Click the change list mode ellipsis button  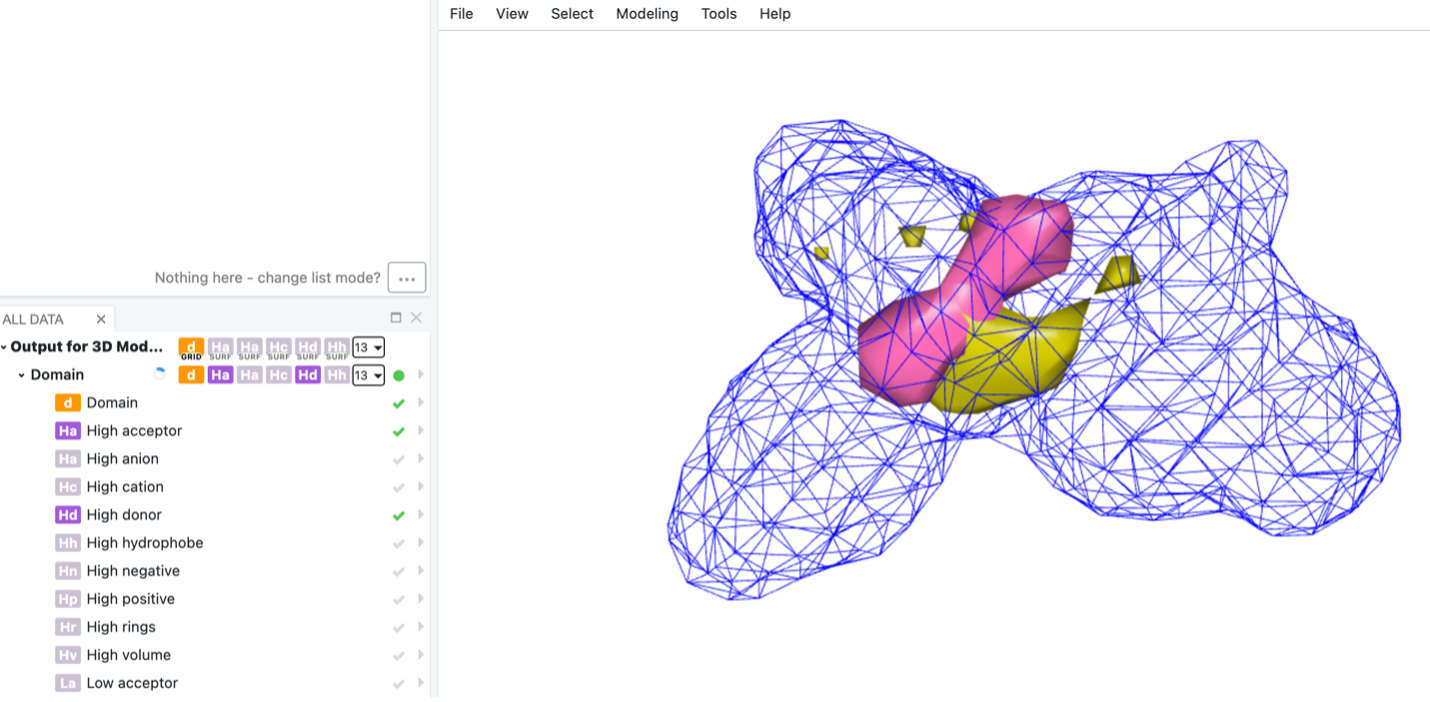[x=406, y=277]
